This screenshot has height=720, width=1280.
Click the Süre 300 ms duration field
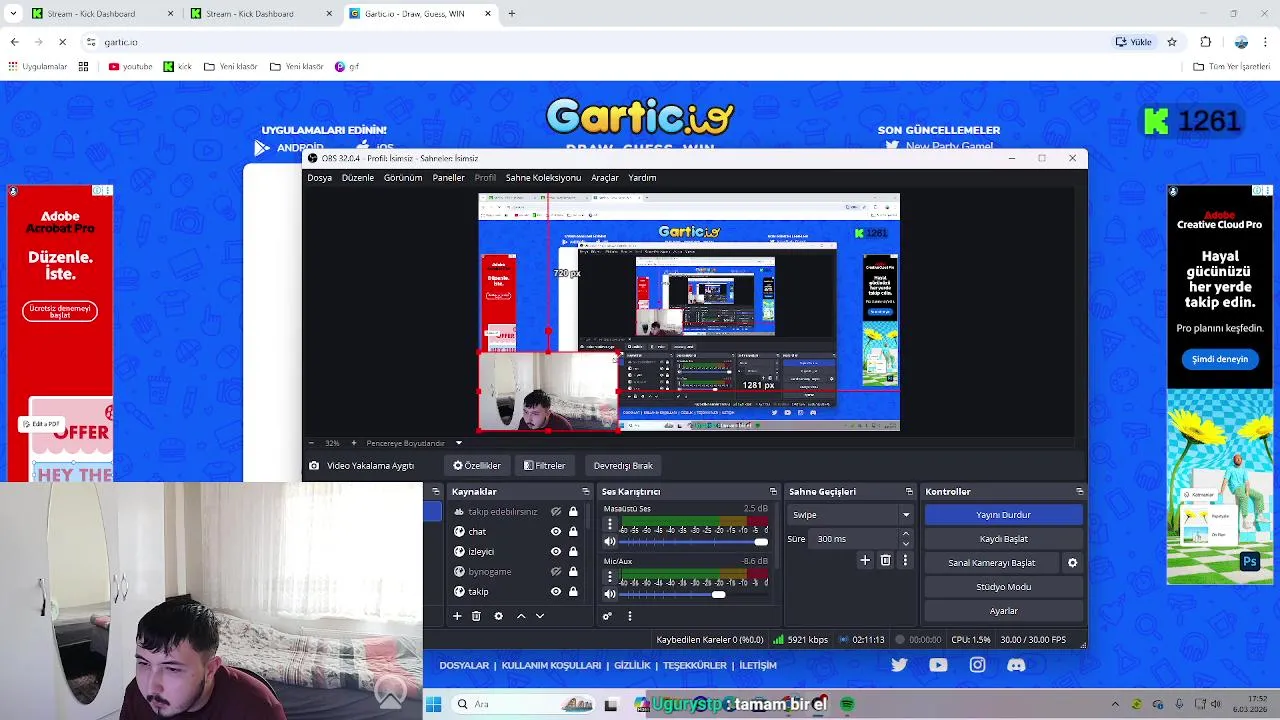tap(855, 539)
